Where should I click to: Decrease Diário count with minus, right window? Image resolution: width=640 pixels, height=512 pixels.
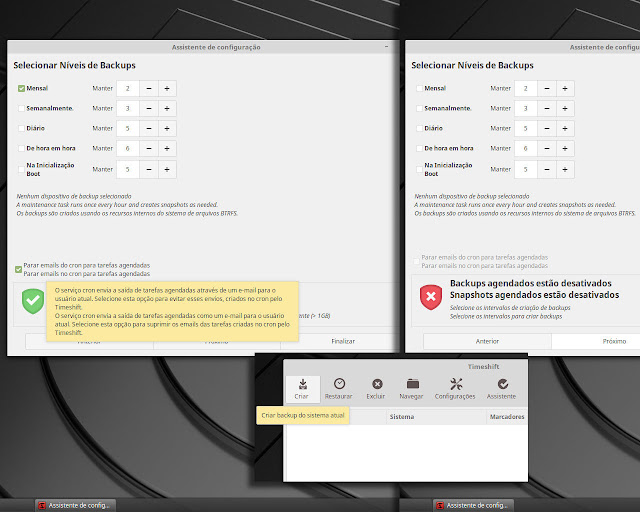[547, 128]
